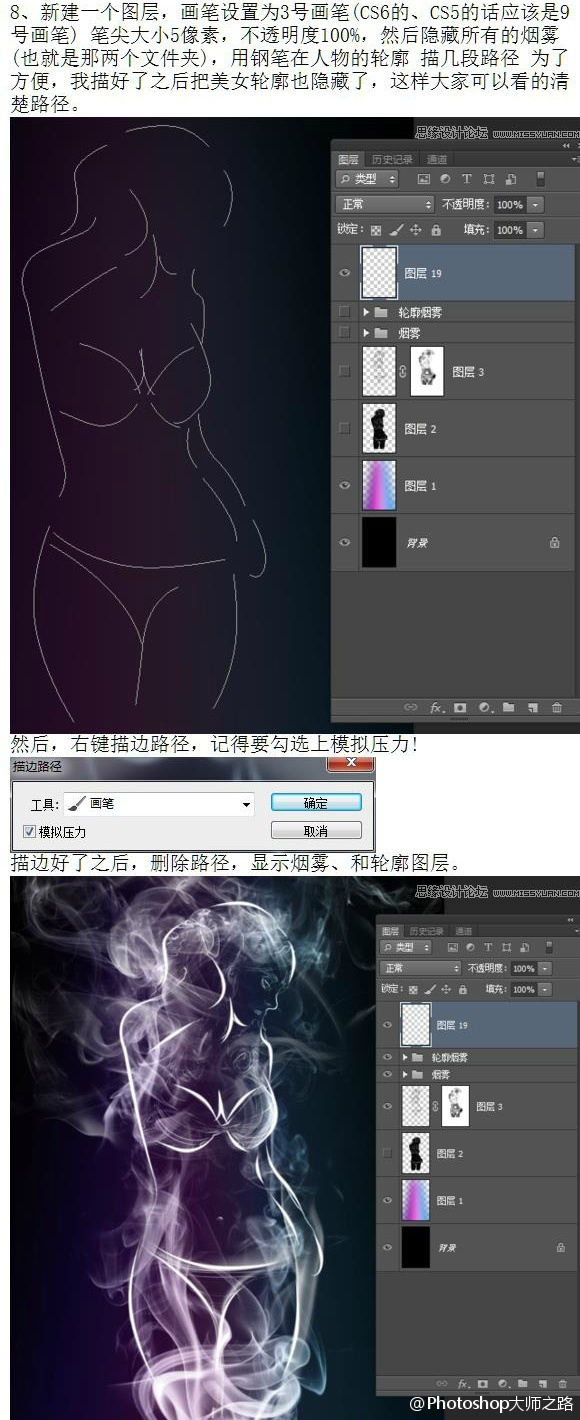Show the hidden 烟雾 group beside outline sketch
The image size is (580, 1420).
345,332
